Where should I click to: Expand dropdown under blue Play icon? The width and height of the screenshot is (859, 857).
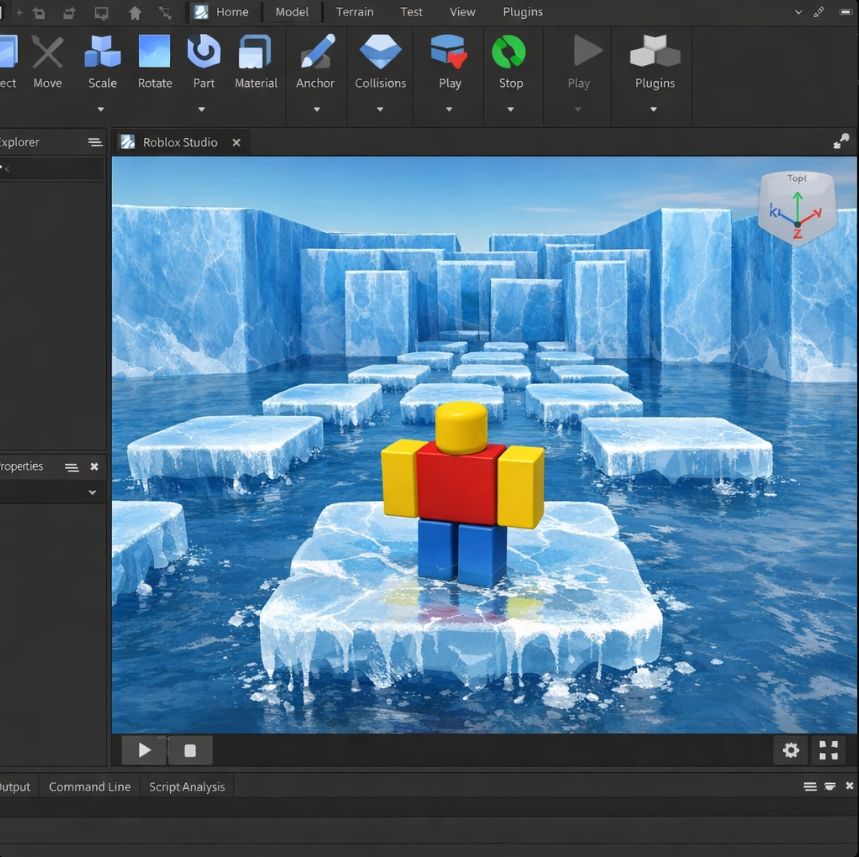(449, 110)
